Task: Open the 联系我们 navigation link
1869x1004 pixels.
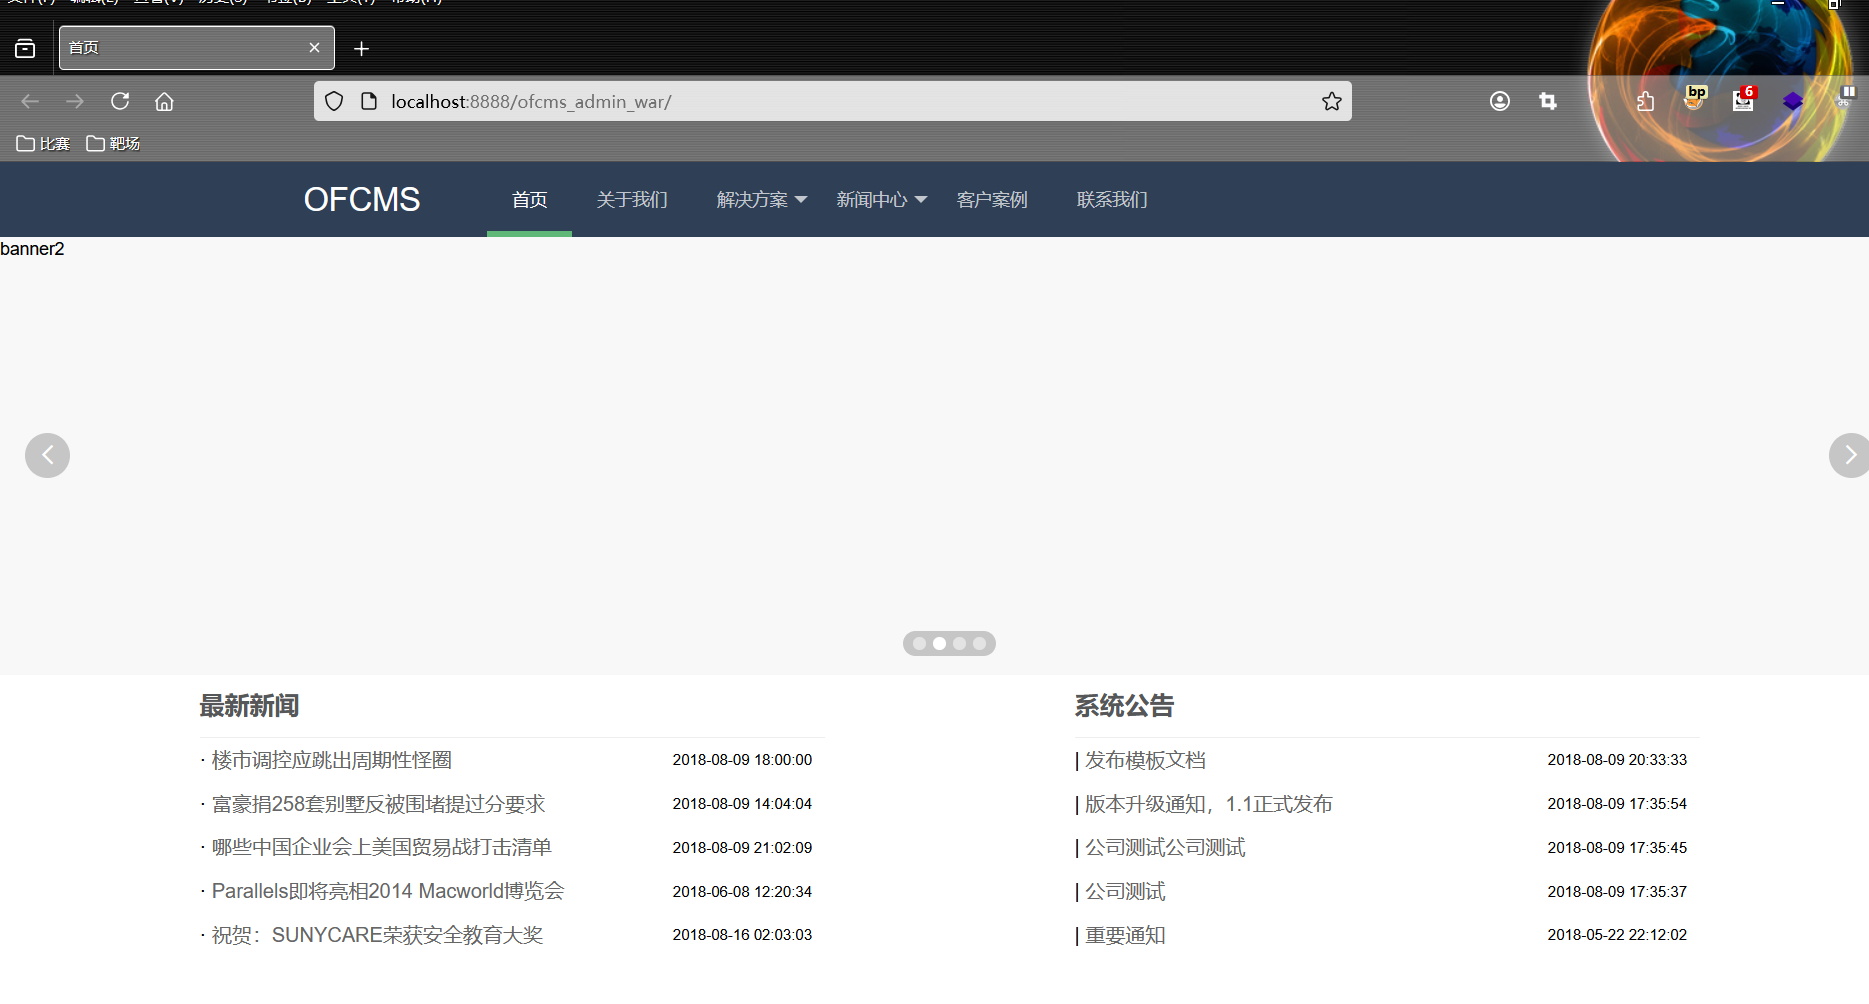Action: pyautogui.click(x=1111, y=199)
